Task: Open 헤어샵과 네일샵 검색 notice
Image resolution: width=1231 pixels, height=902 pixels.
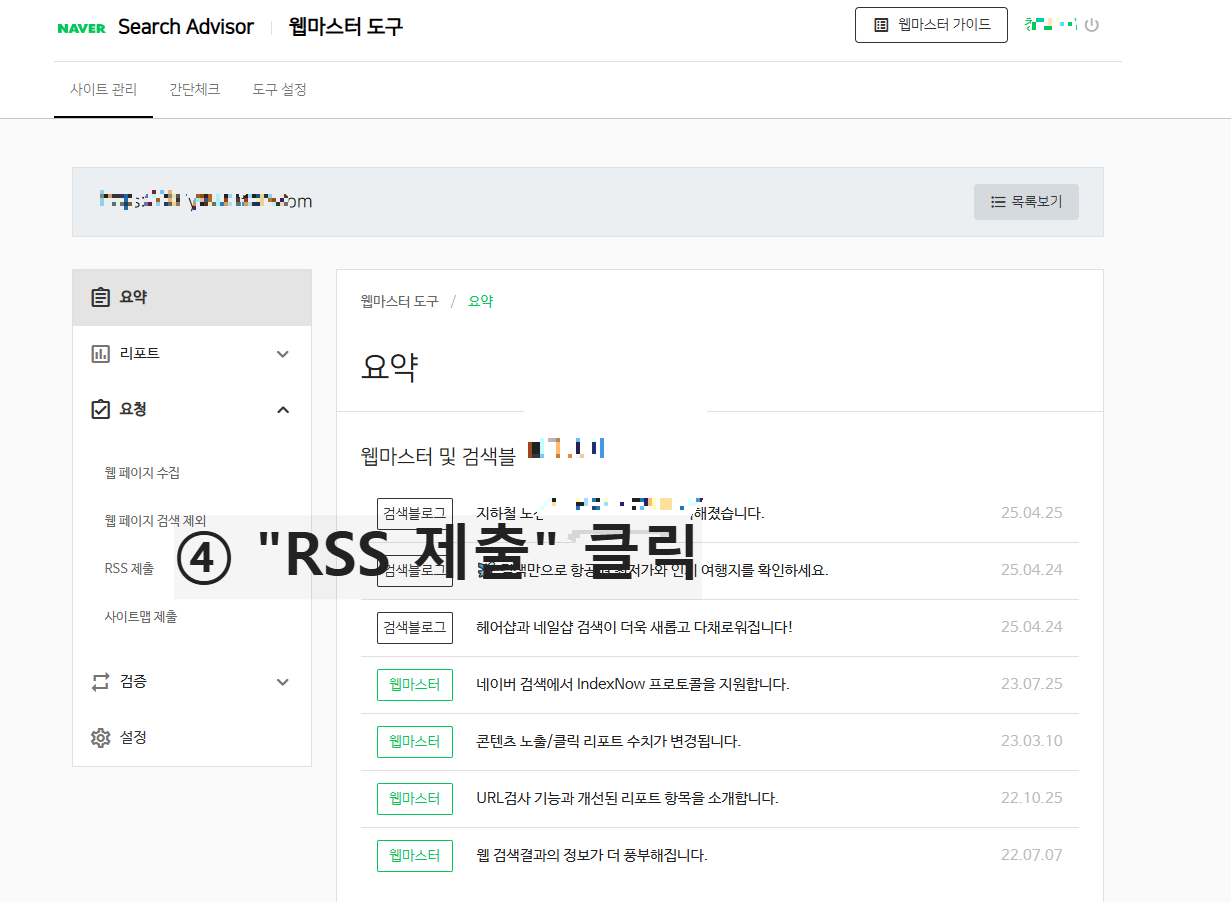Action: [x=635, y=627]
